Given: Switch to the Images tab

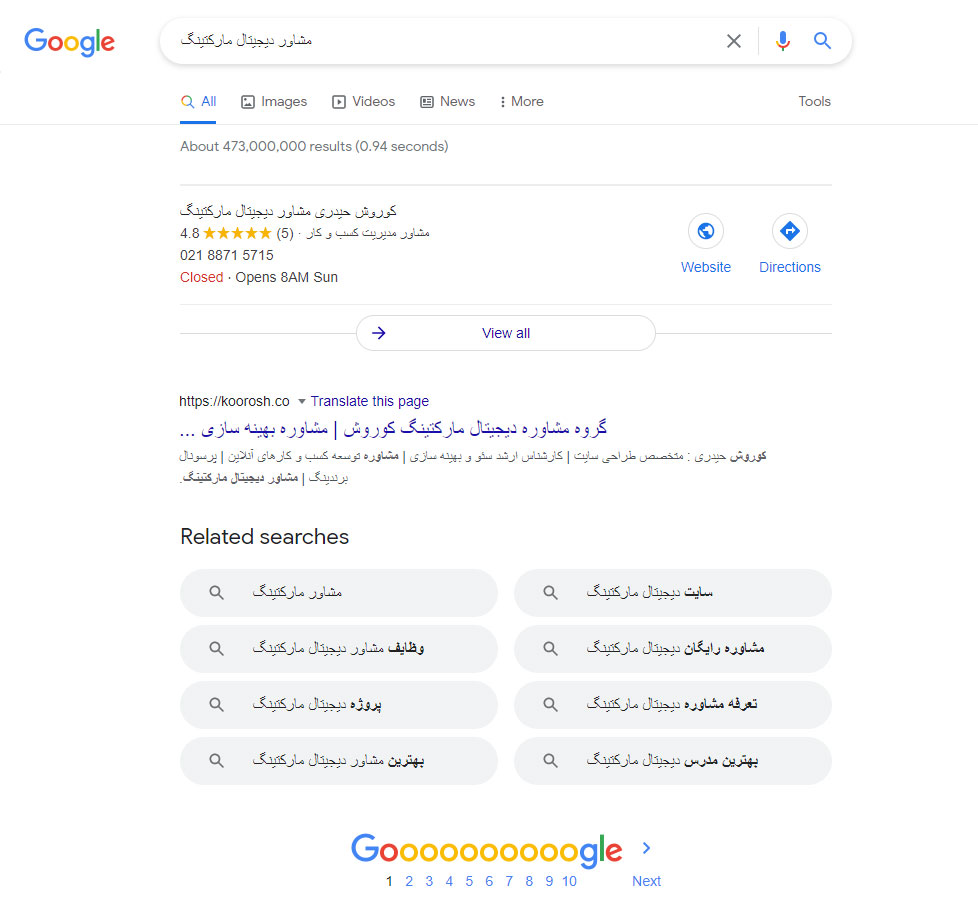Looking at the screenshot, I should coord(274,101).
